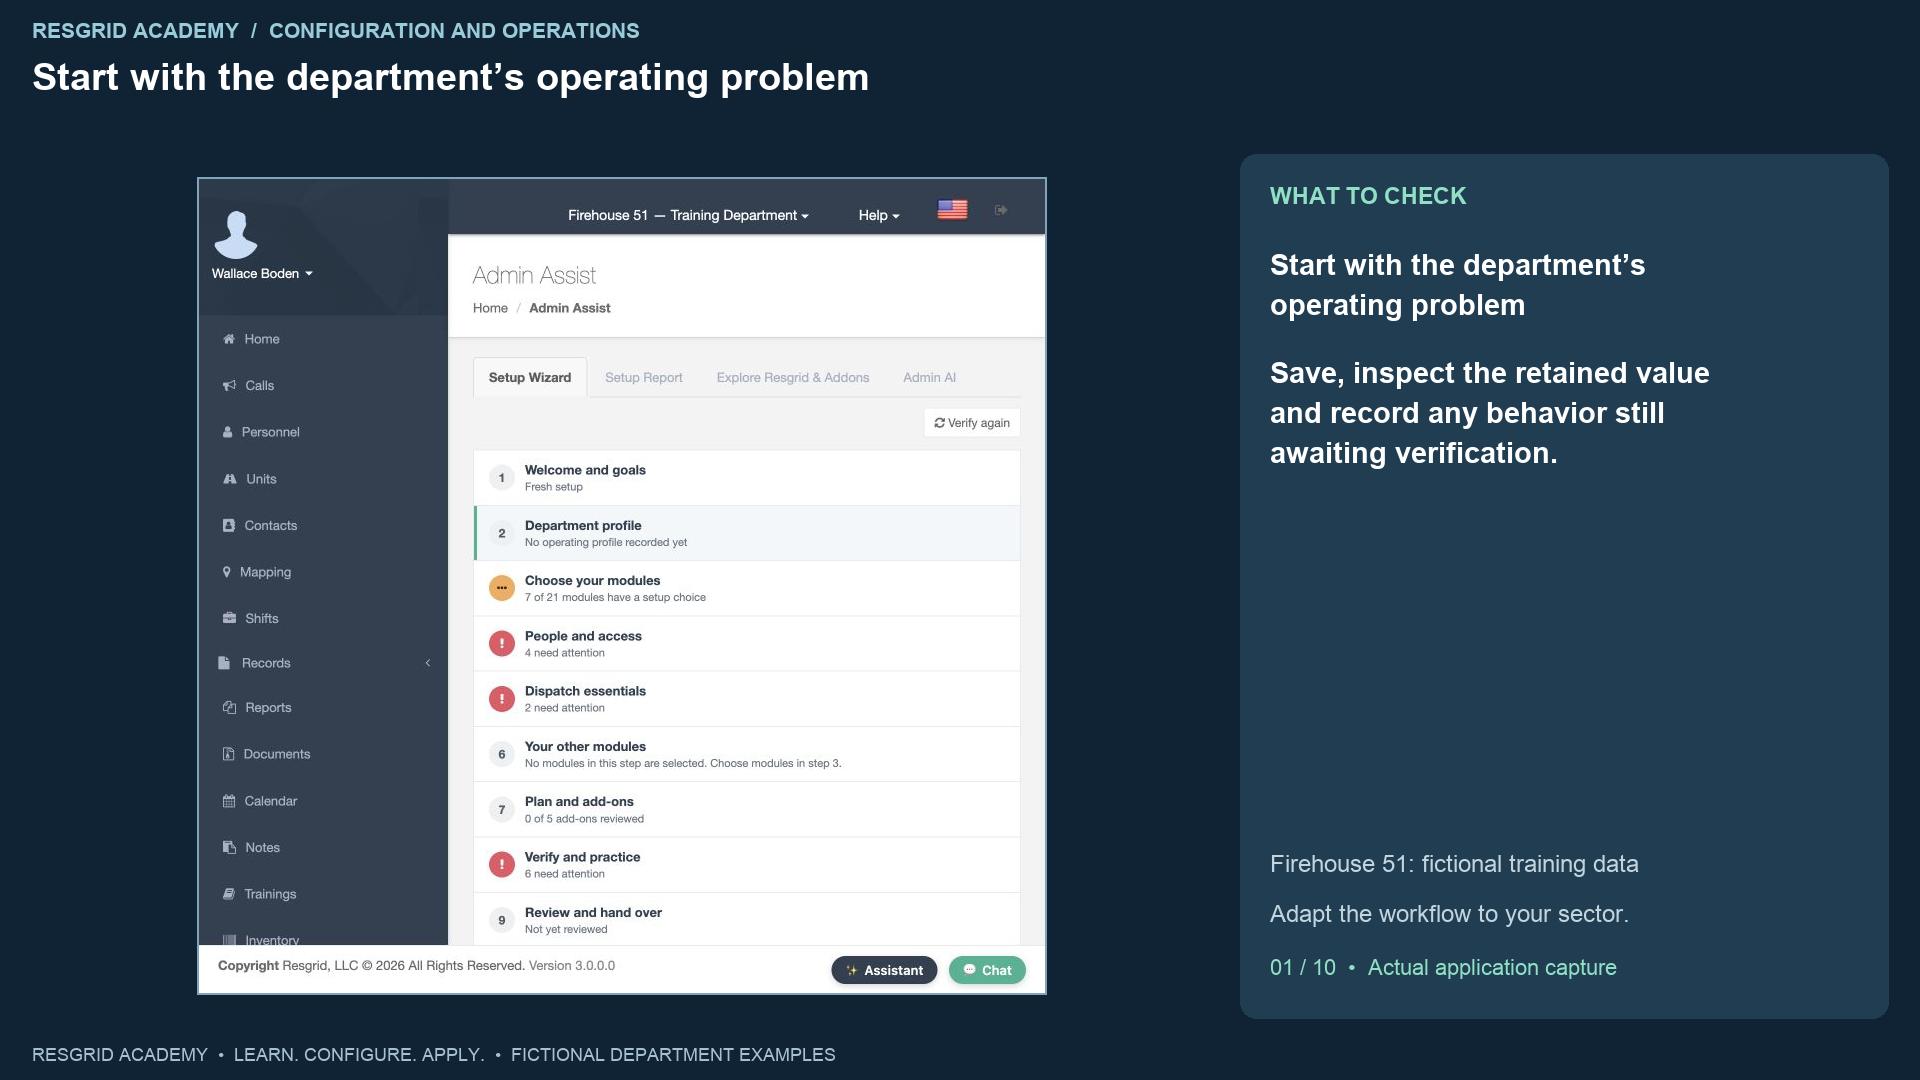Viewport: 1920px width, 1080px height.
Task: Click '4 need attention' under People and access
Action: point(564,653)
